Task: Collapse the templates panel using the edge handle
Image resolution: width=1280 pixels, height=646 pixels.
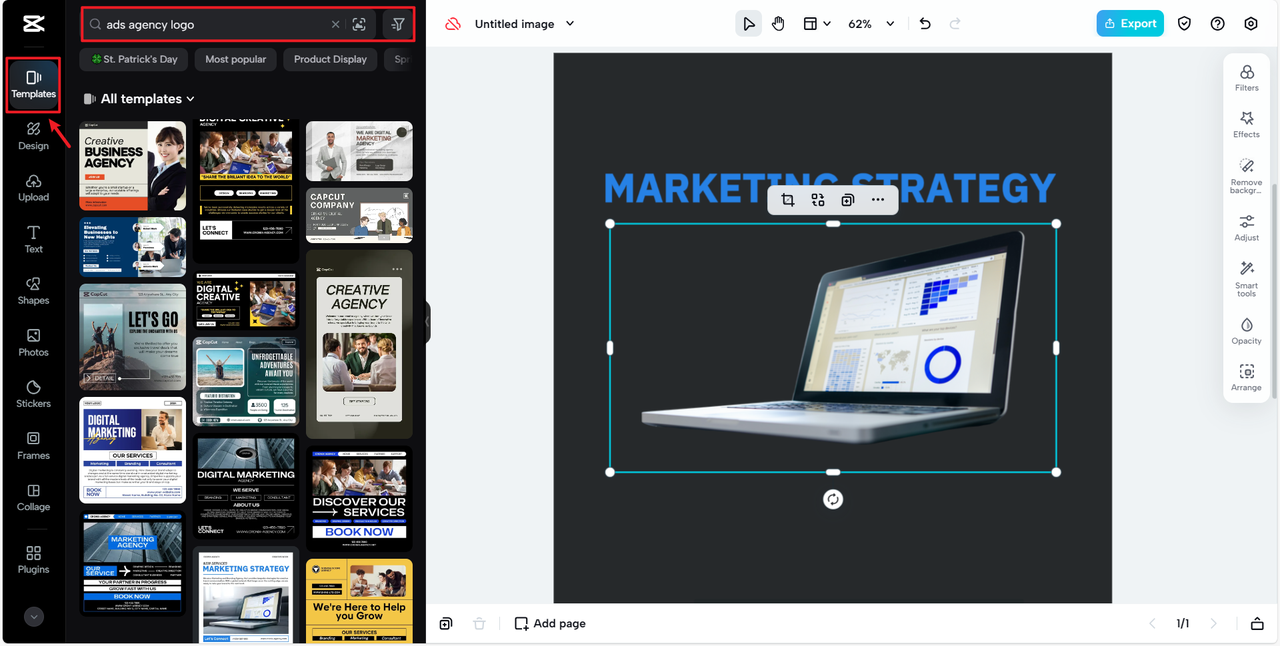Action: point(428,322)
